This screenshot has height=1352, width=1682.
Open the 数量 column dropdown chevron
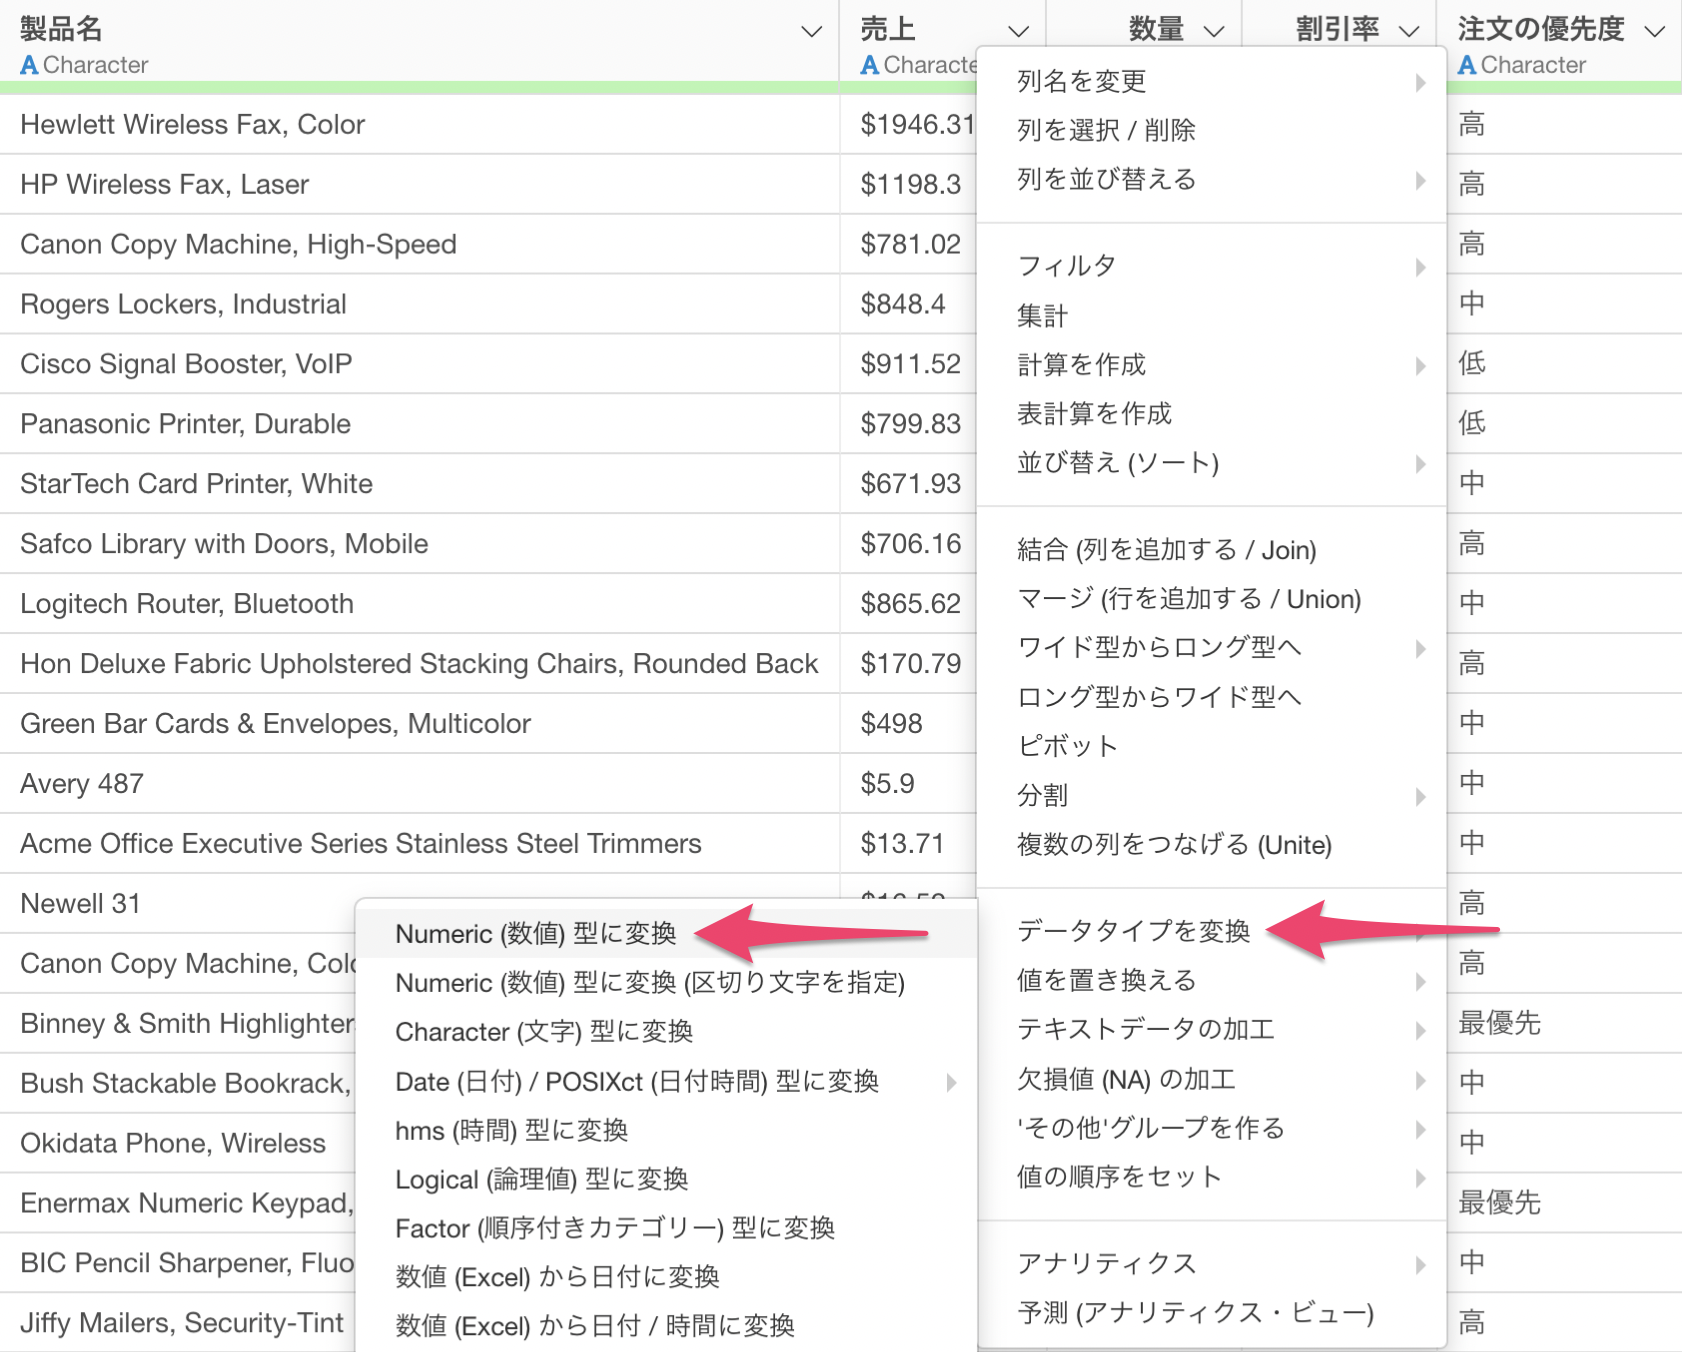pyautogui.click(x=1214, y=31)
